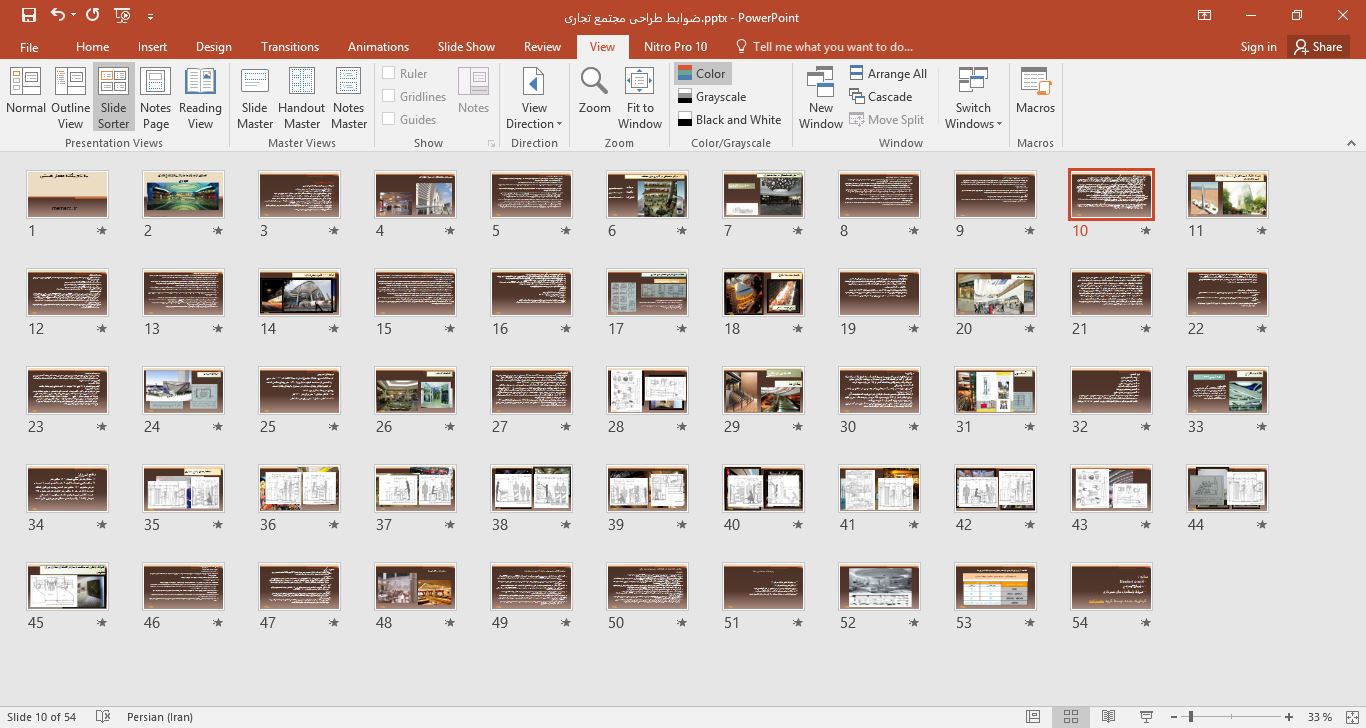Screen dimensions: 1366x728
Task: Select slide 1 thumbnail
Action: (x=67, y=194)
